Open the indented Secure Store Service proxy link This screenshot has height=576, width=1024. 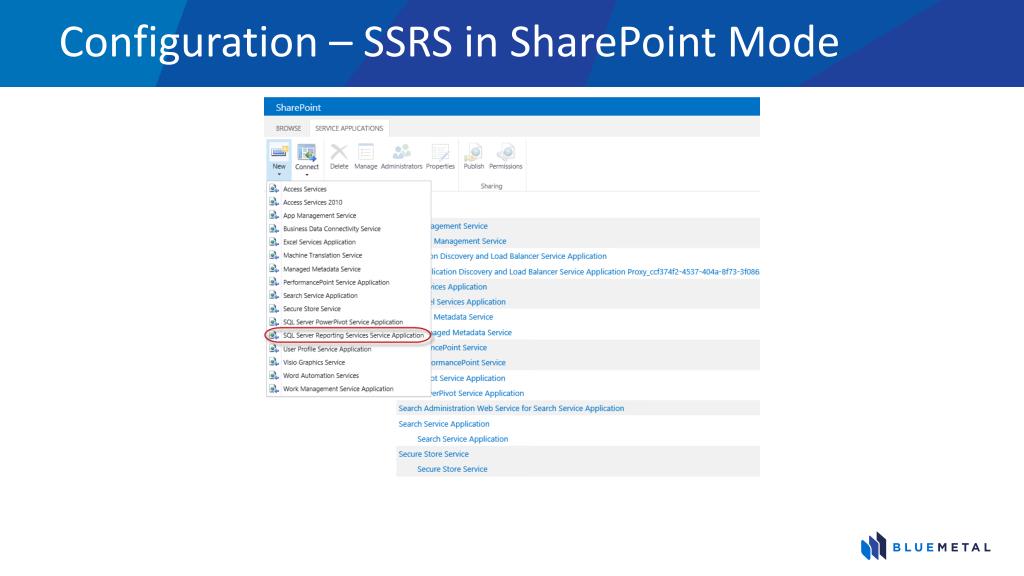(452, 469)
